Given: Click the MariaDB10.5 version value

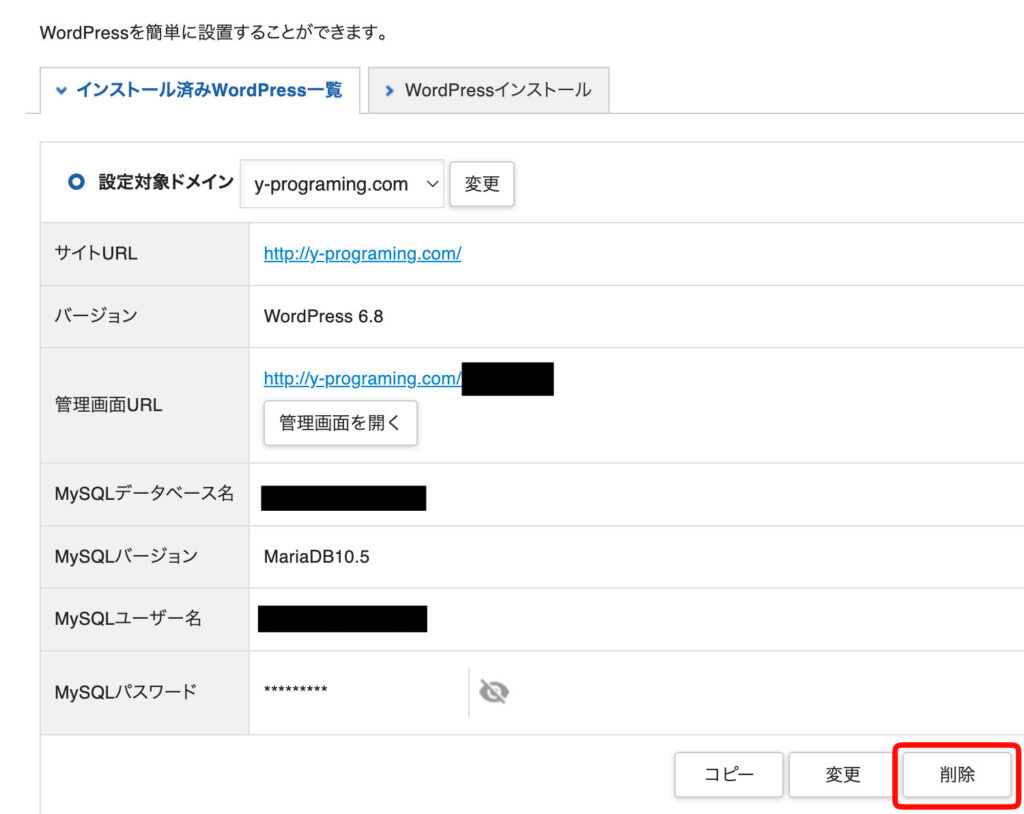Looking at the screenshot, I should click(x=316, y=557).
